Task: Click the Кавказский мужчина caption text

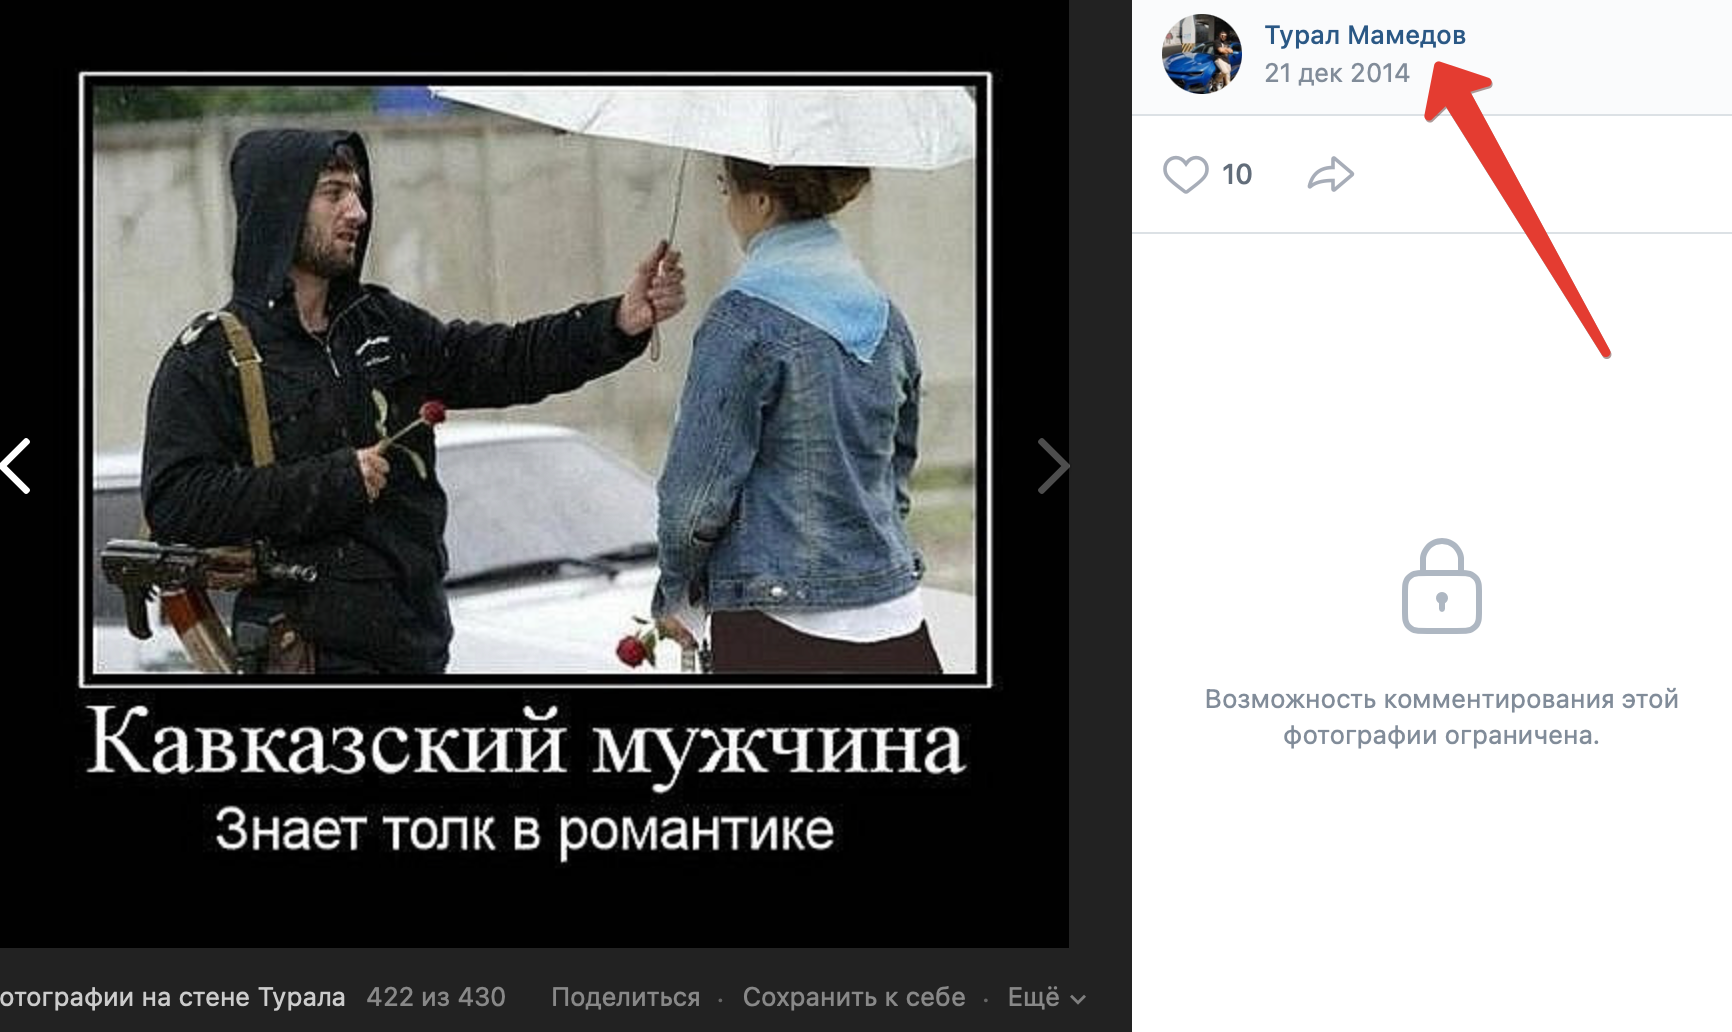Action: point(526,744)
